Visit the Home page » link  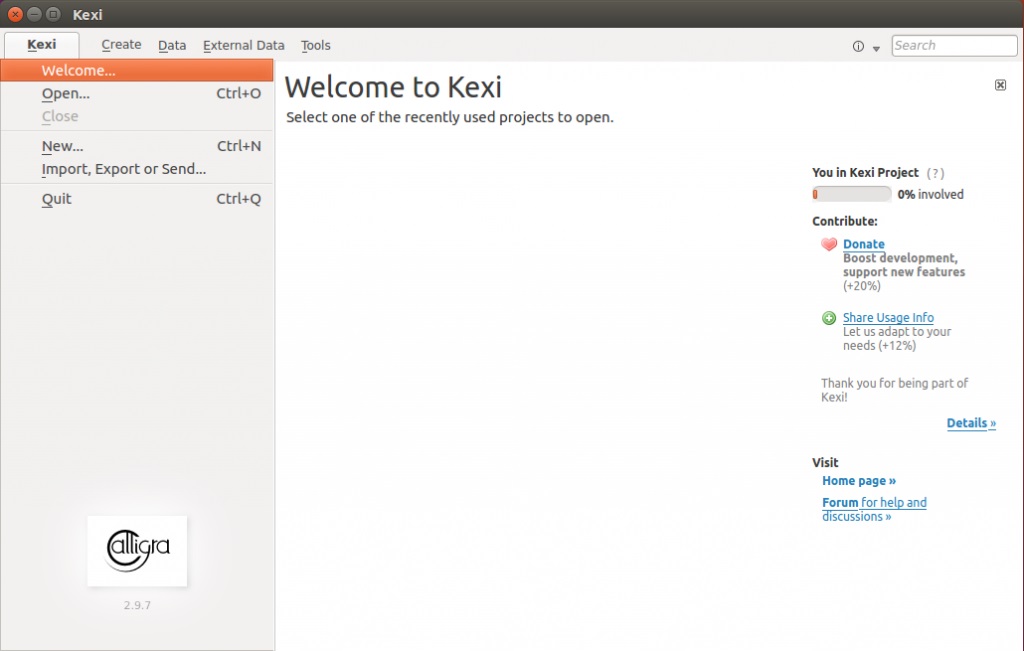[x=859, y=481]
